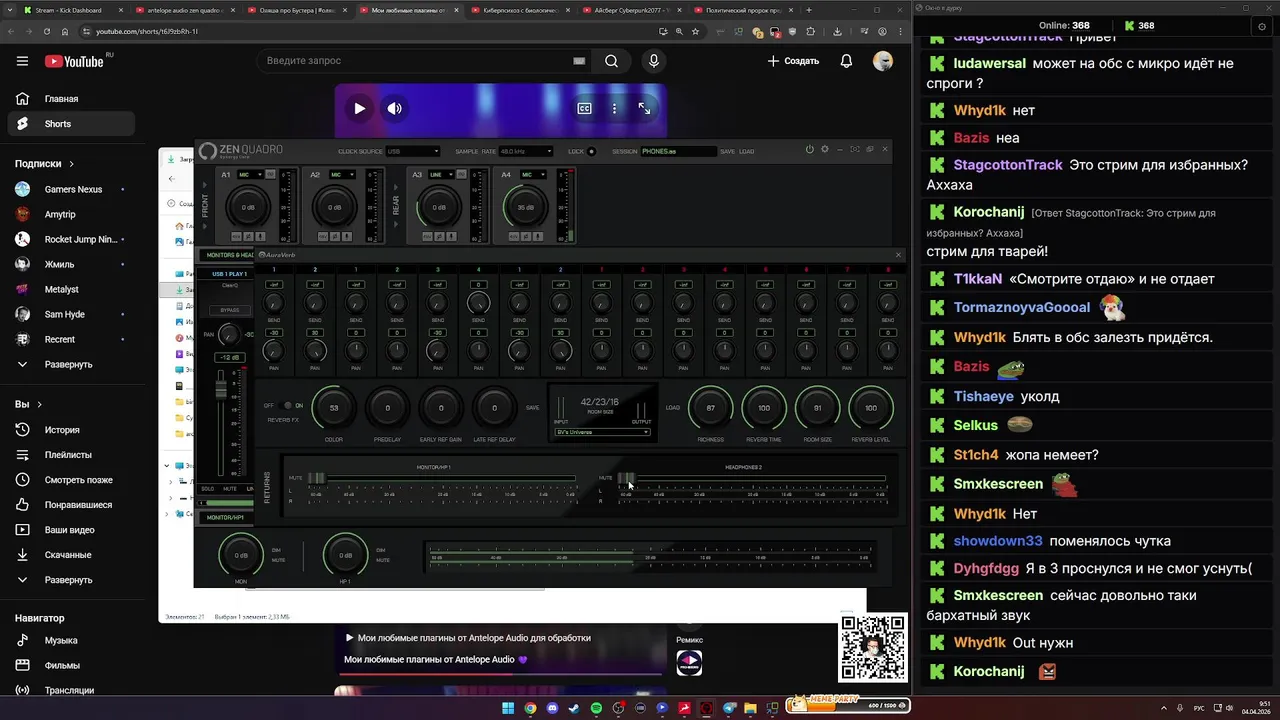Open File Explorer from the taskbar
The width and height of the screenshot is (1280, 720).
pyautogui.click(x=750, y=708)
